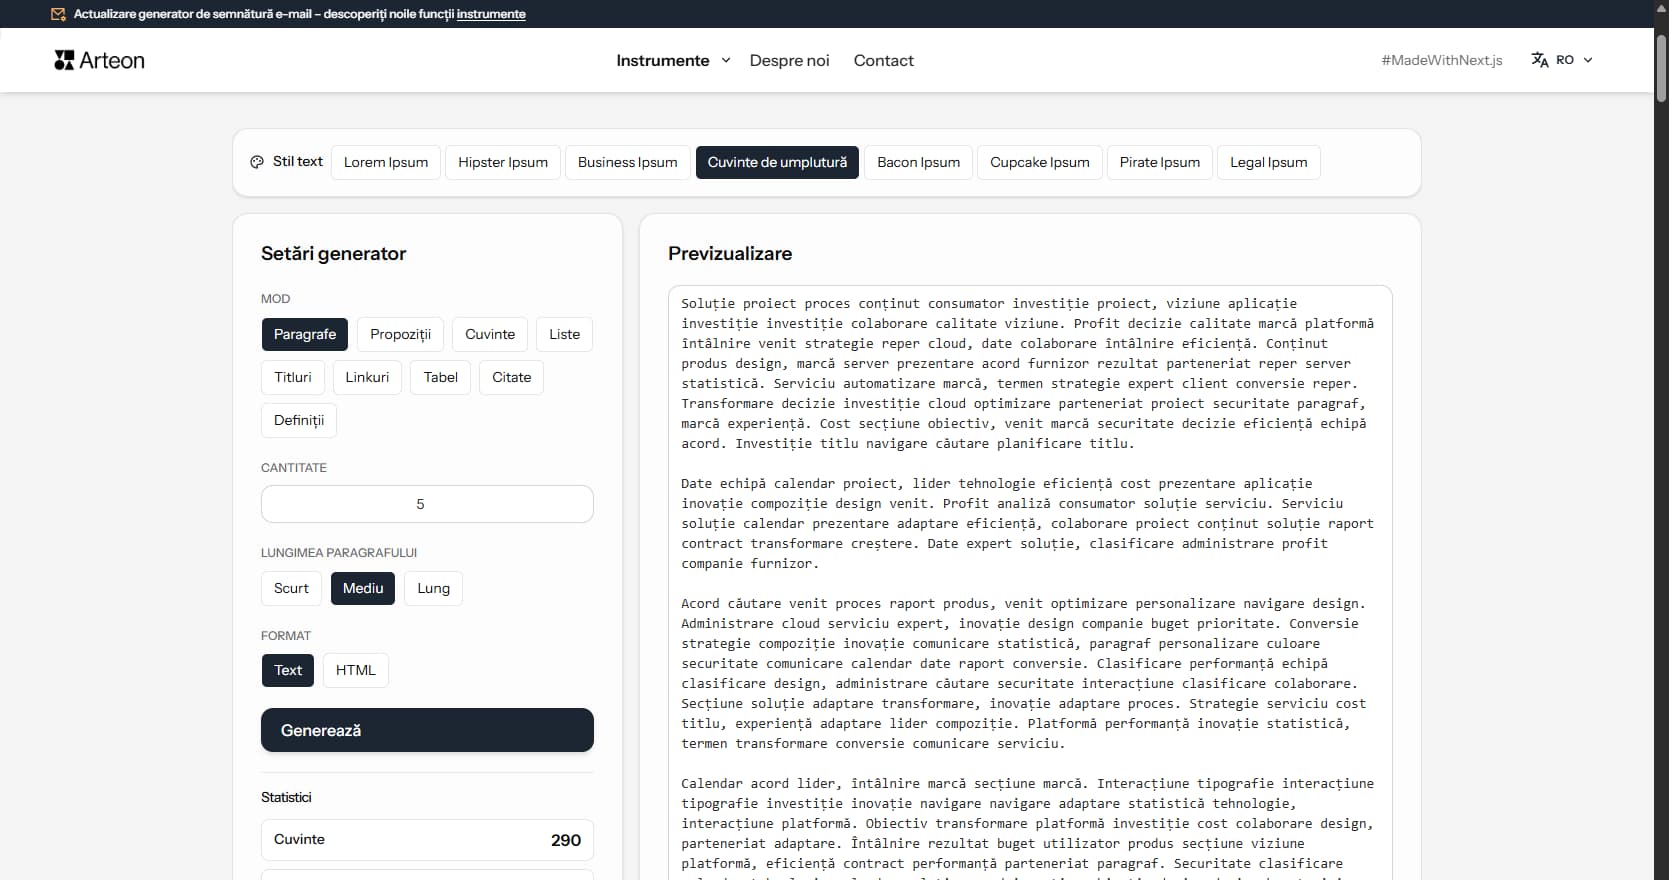Select Cuvinte de umplutură style
The height and width of the screenshot is (880, 1669).
(777, 162)
